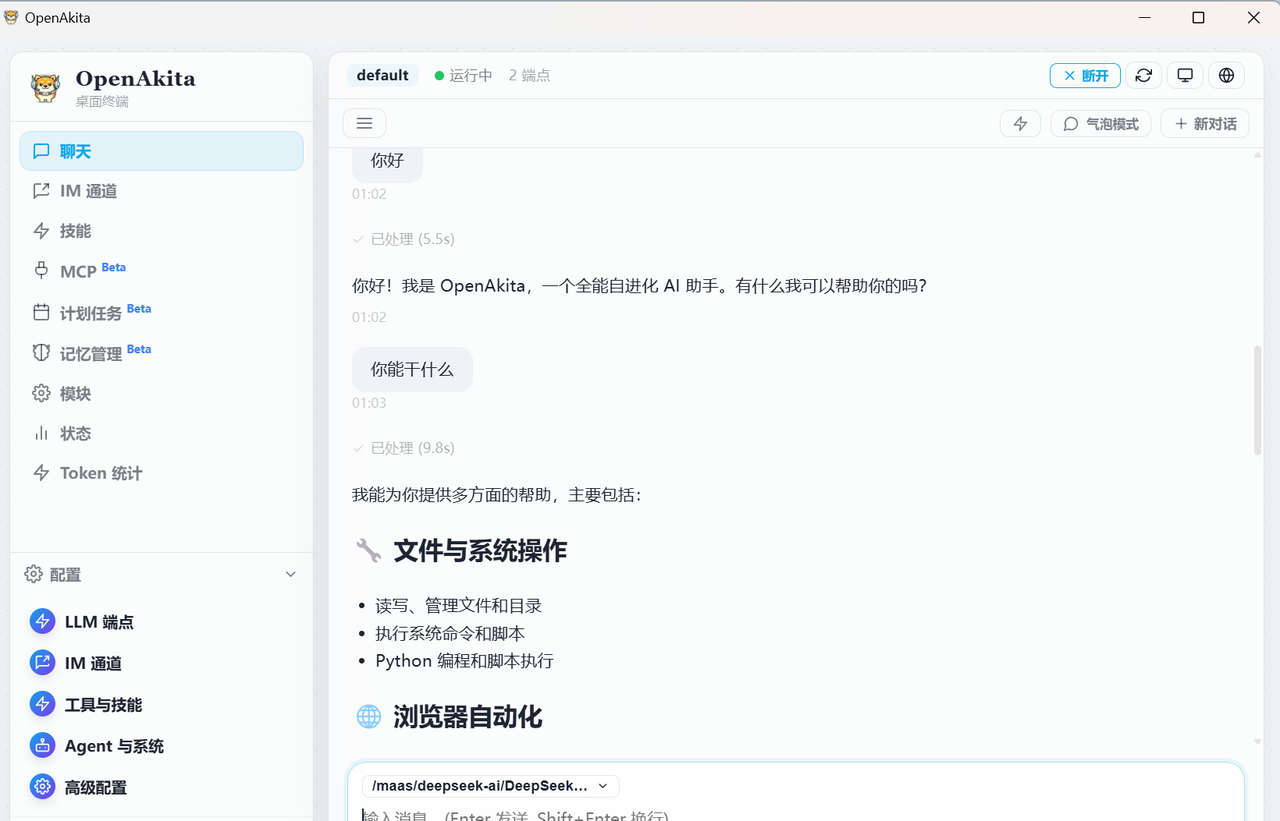This screenshot has height=821, width=1280.
Task: Click the gear icon beside 配置
Action: [x=34, y=574]
